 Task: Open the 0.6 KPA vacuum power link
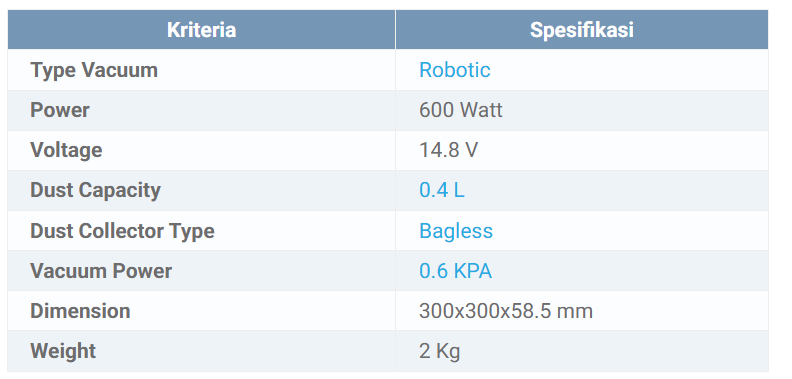tap(455, 271)
